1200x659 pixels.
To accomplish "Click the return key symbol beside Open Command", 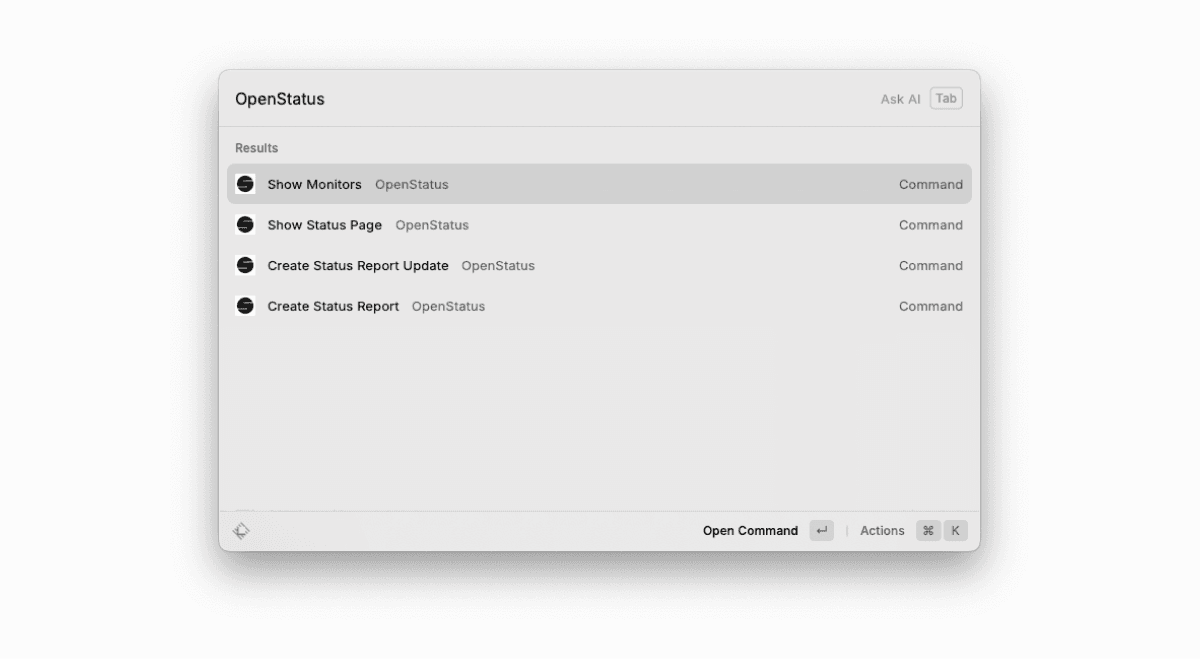I will [820, 530].
